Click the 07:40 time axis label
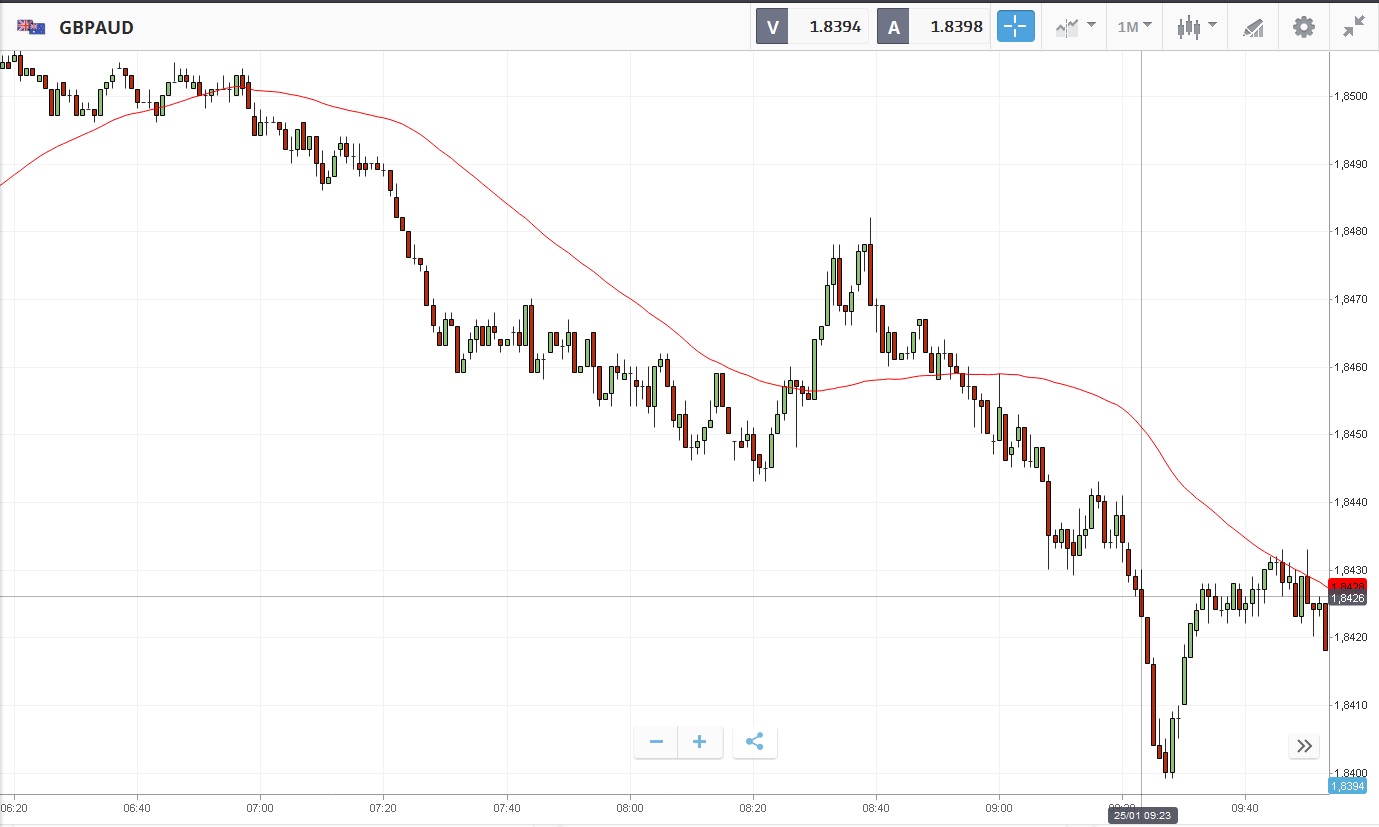 point(507,807)
